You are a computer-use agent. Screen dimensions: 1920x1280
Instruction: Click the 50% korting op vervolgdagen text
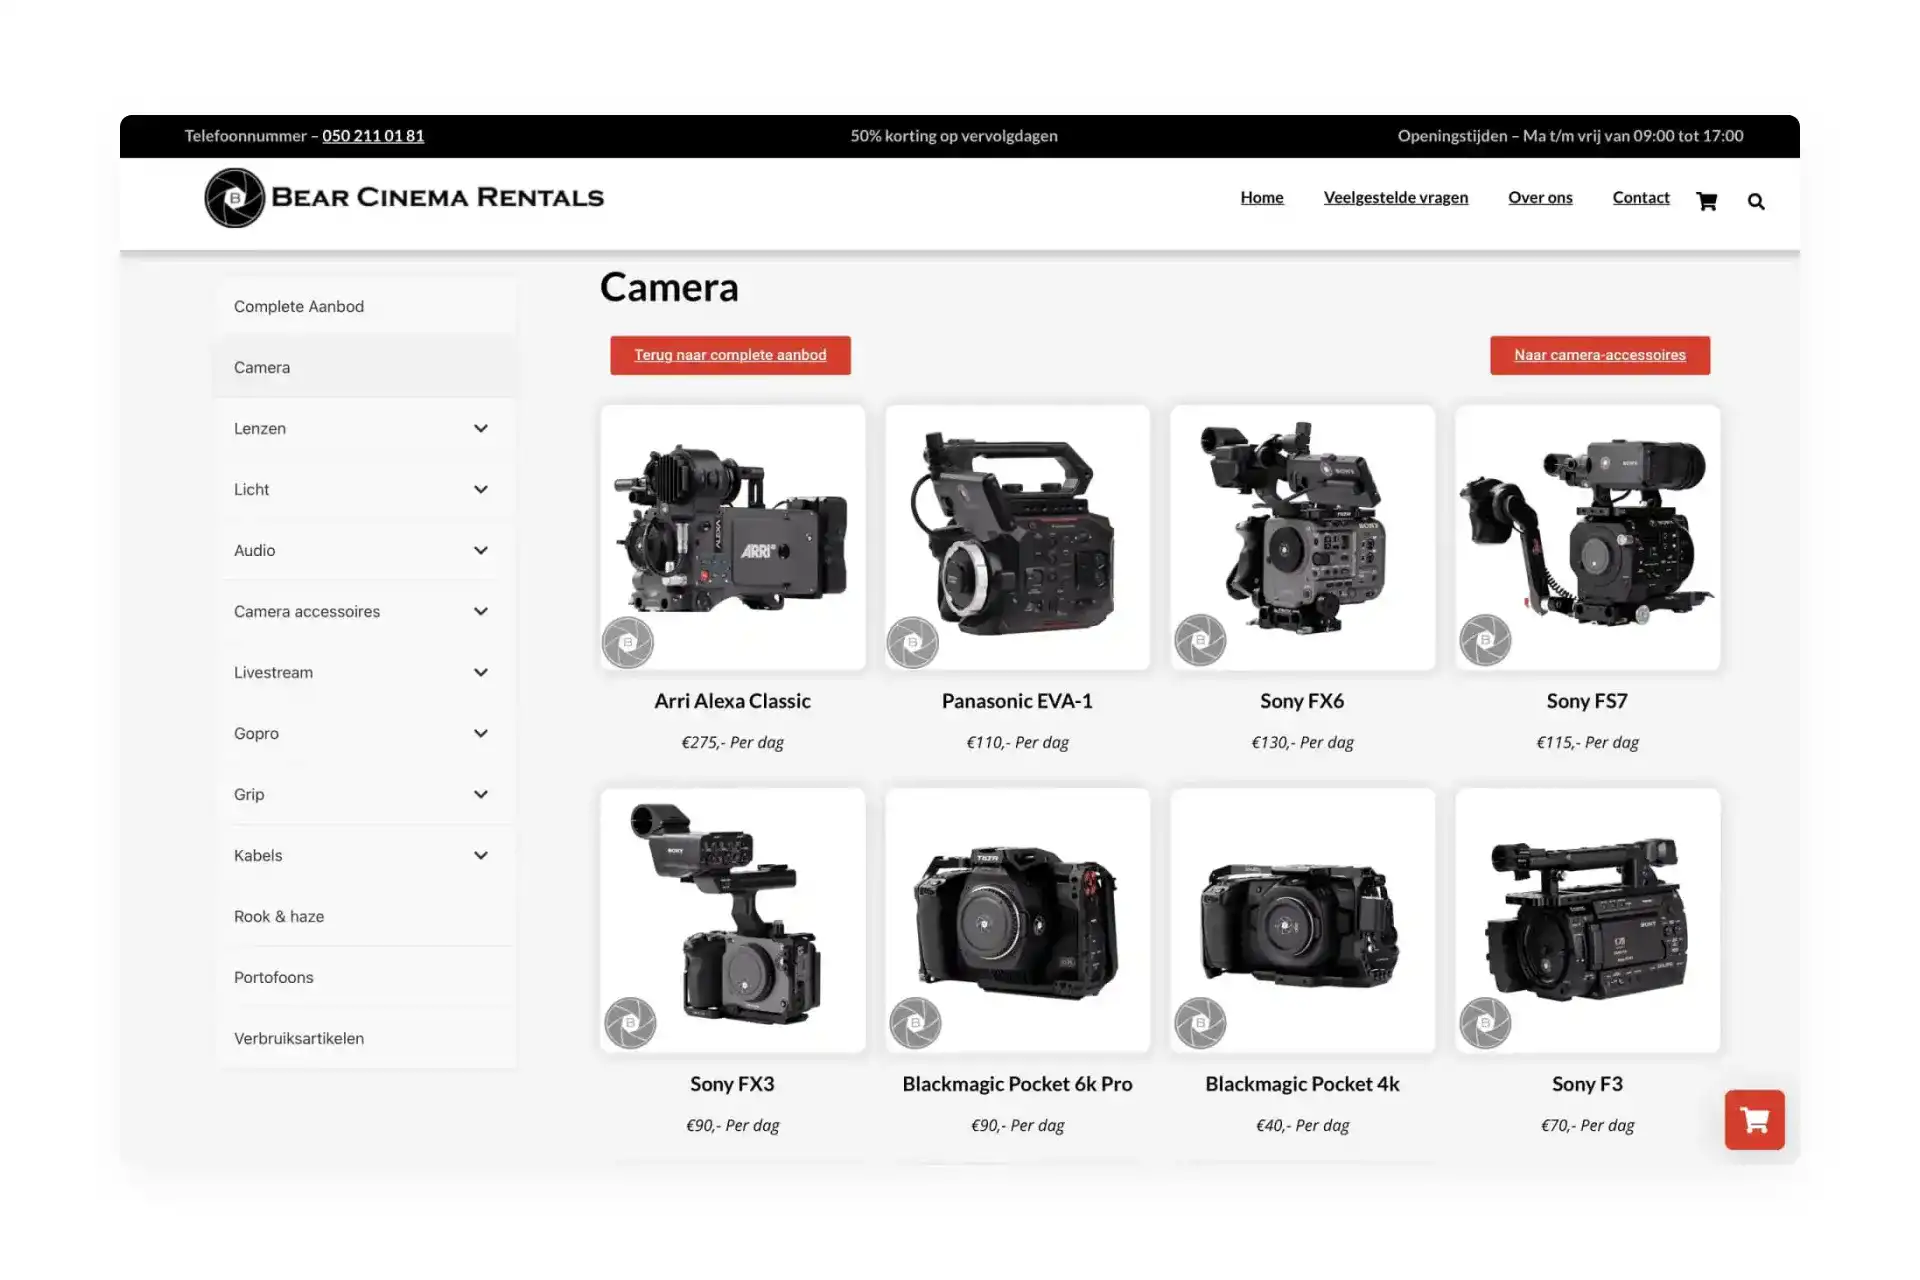[954, 136]
